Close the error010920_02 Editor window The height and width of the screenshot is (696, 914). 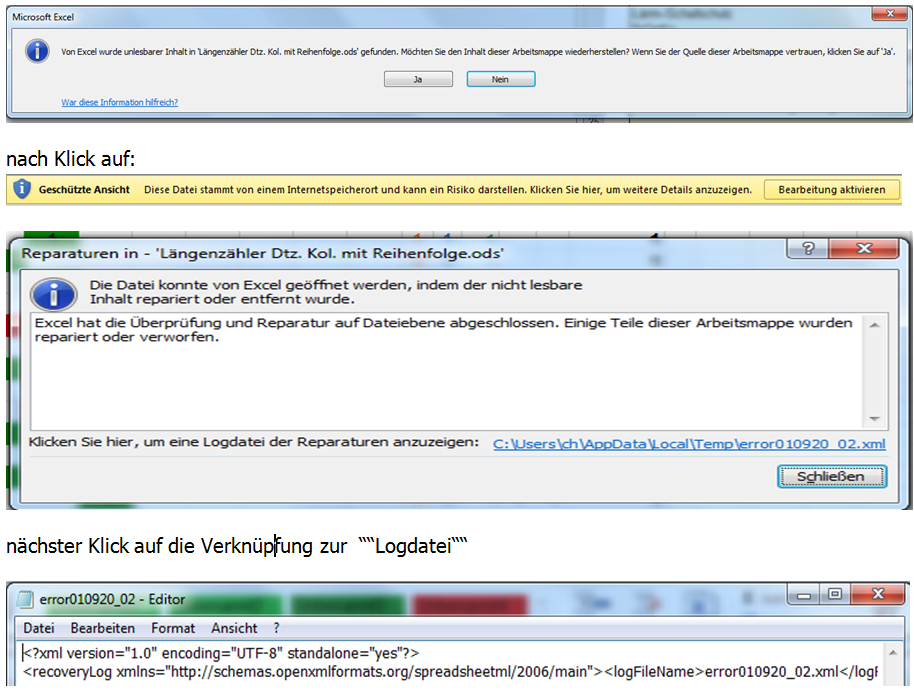(x=877, y=595)
